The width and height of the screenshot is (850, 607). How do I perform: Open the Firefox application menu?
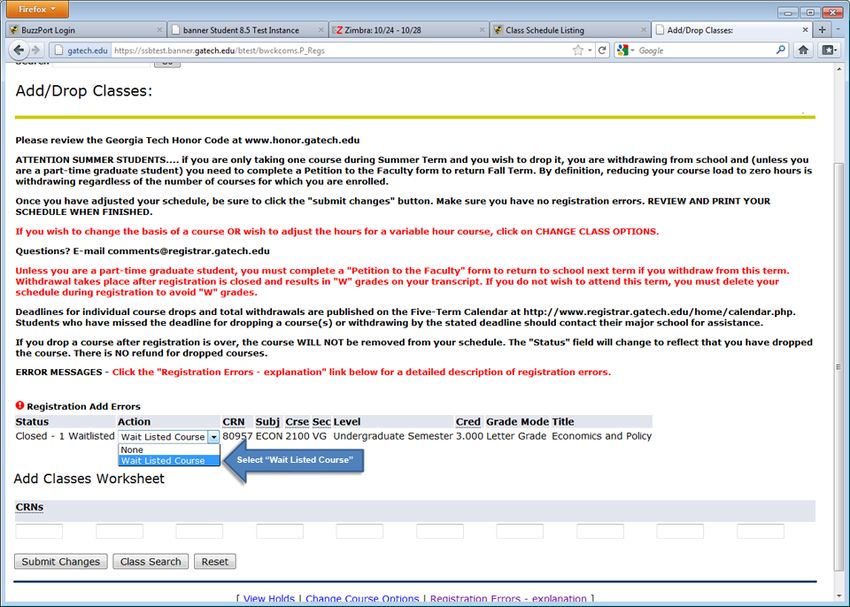click(37, 9)
